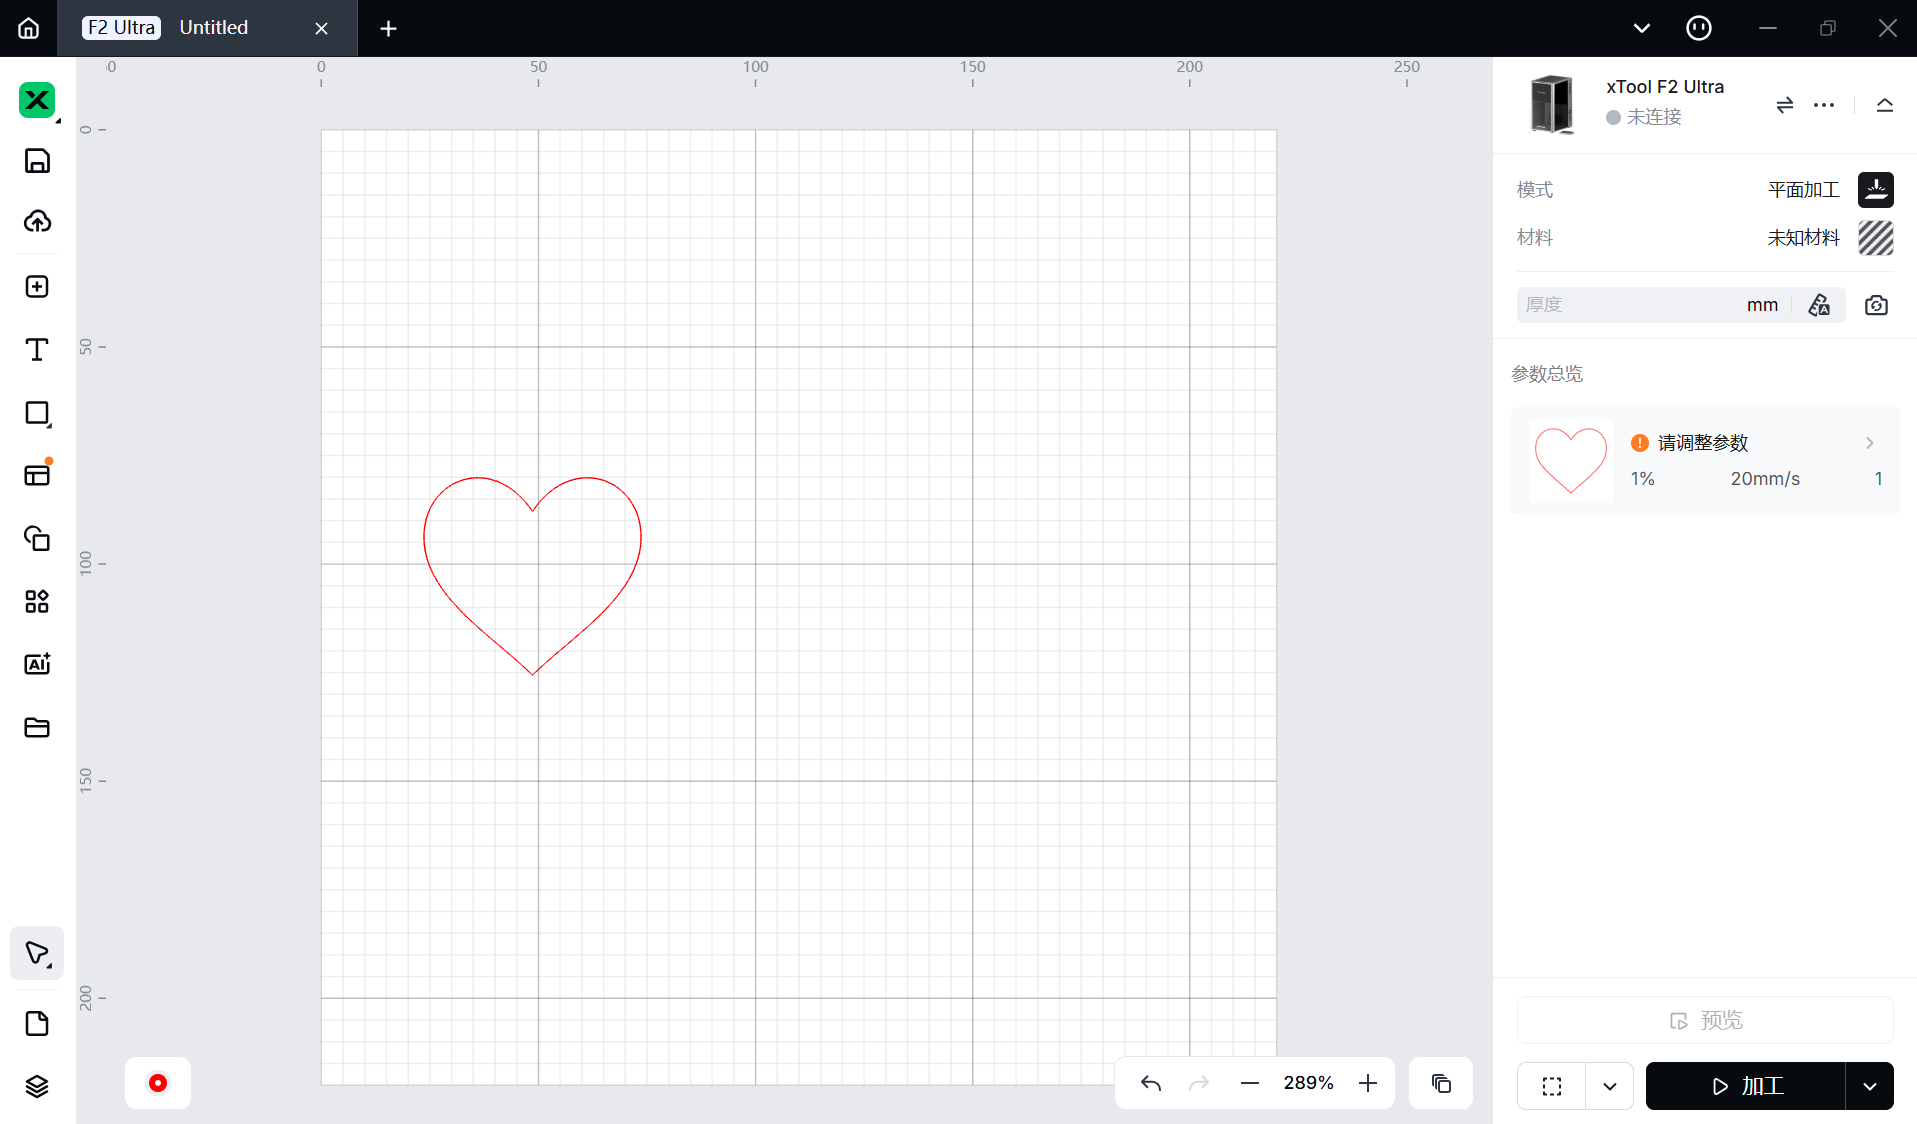
Task: Select the Text tool in left sidebar
Action: click(37, 350)
